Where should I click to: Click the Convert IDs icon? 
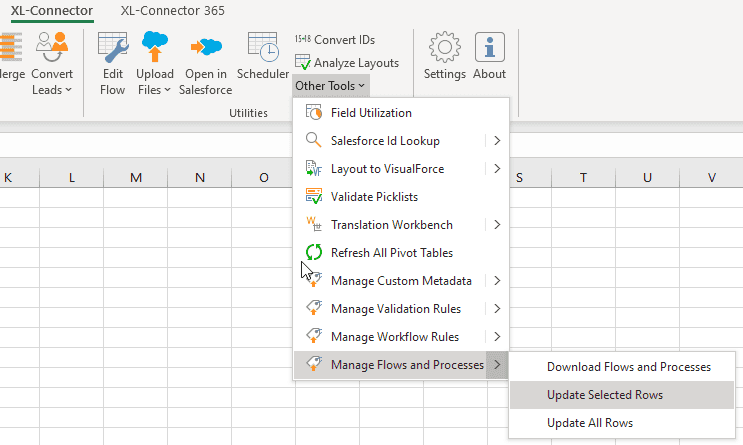coord(303,39)
